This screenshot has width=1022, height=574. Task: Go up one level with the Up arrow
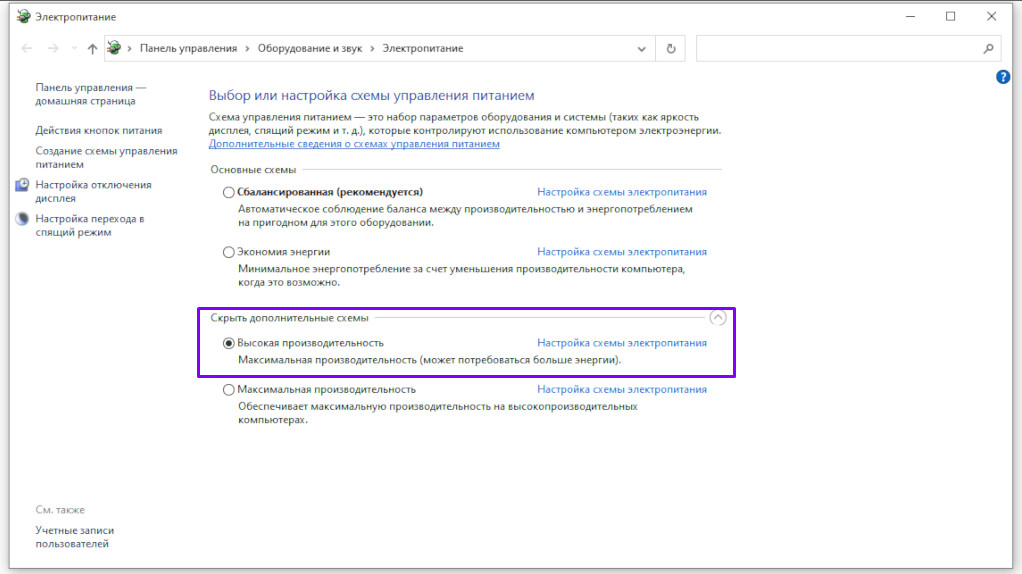[93, 49]
